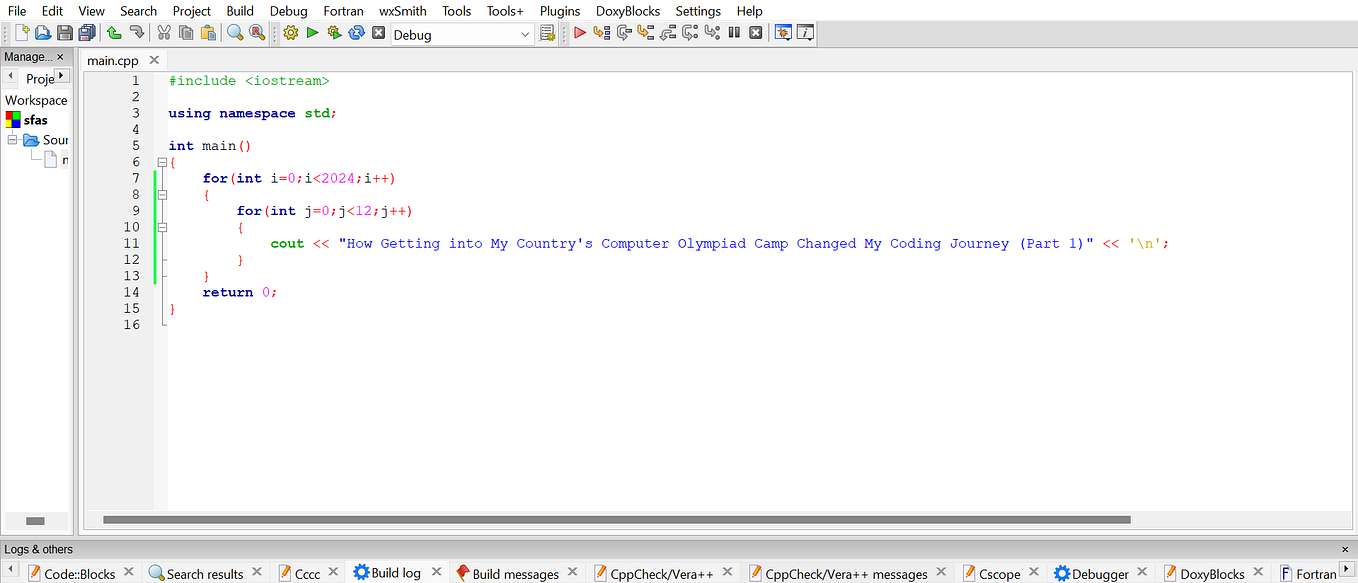The image size is (1358, 583).
Task: Save all open files
Action: pos(86,32)
